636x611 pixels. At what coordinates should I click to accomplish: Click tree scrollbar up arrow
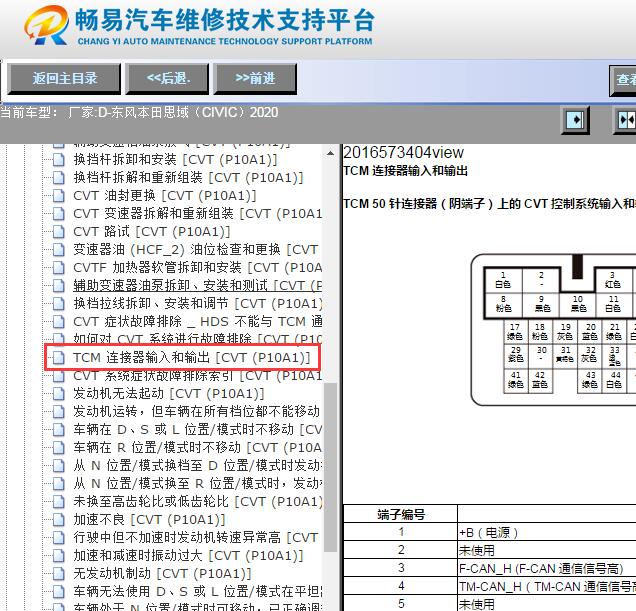[x=331, y=153]
